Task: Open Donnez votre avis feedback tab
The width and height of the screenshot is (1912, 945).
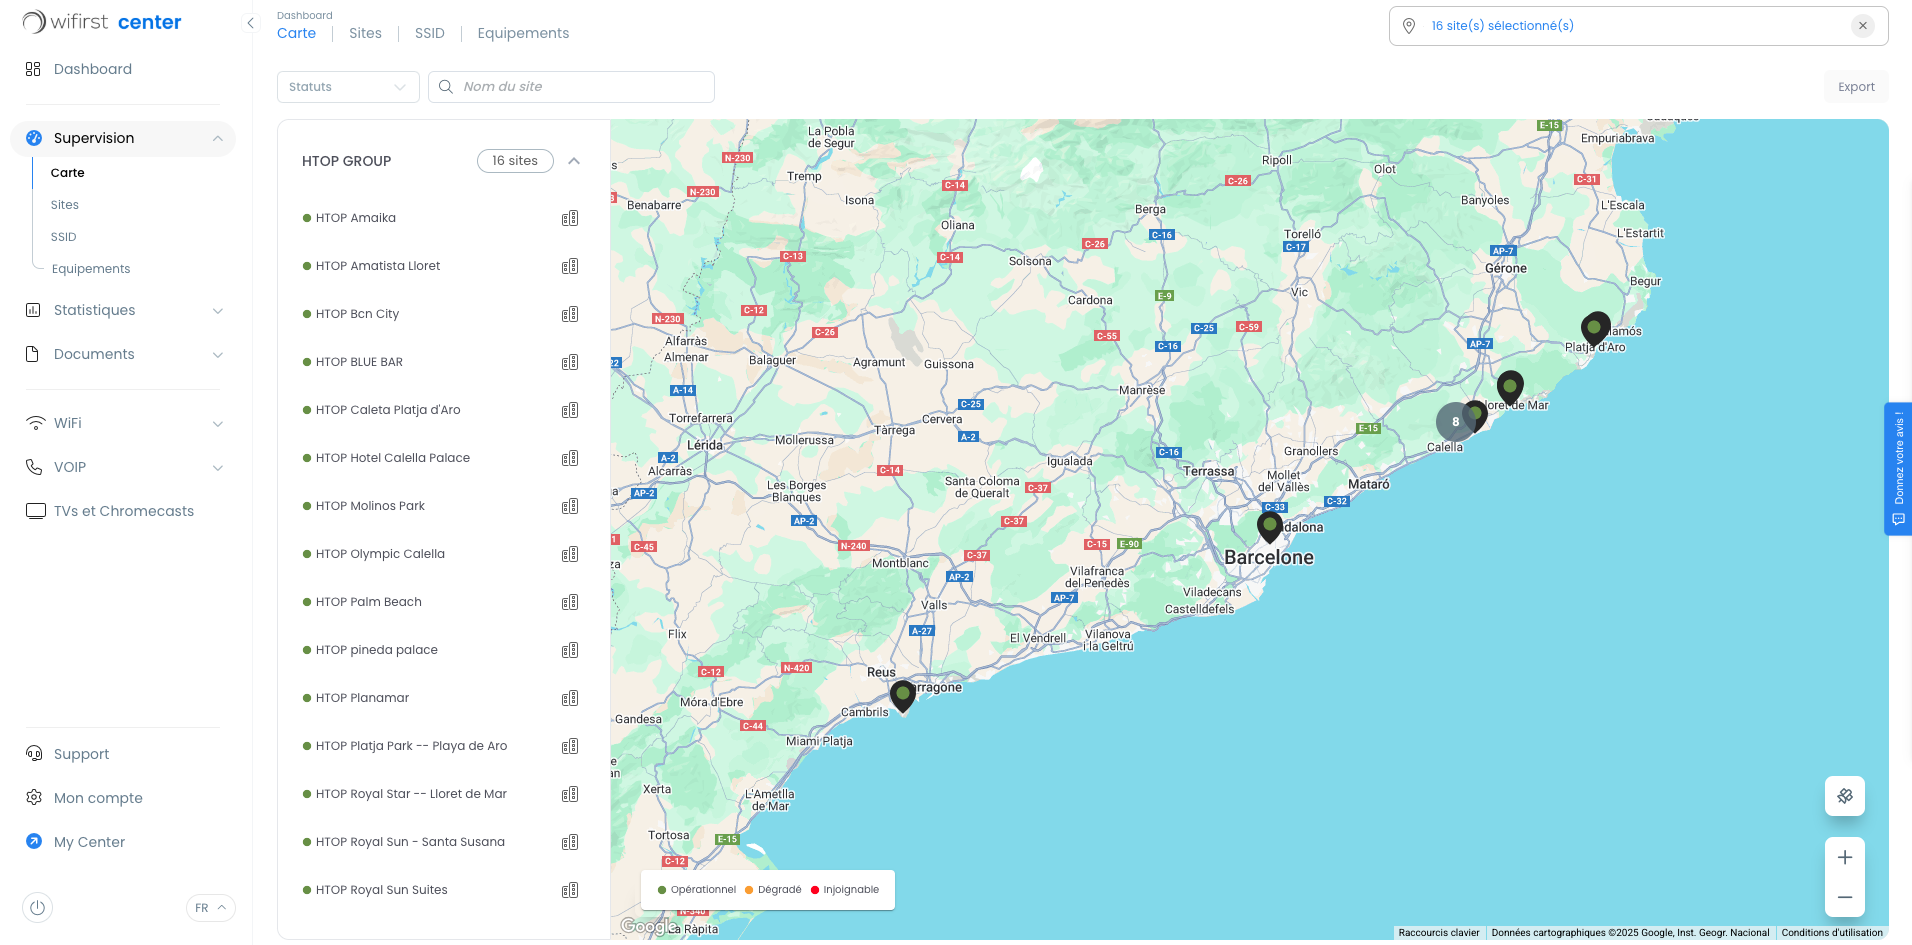Action: point(1898,469)
